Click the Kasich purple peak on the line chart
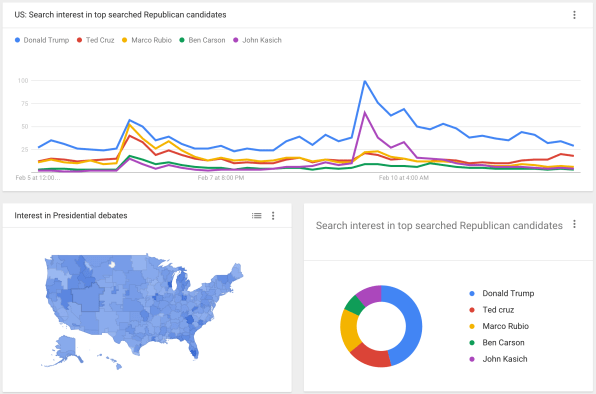Image resolution: width=596 pixels, height=394 pixels. [x=365, y=112]
